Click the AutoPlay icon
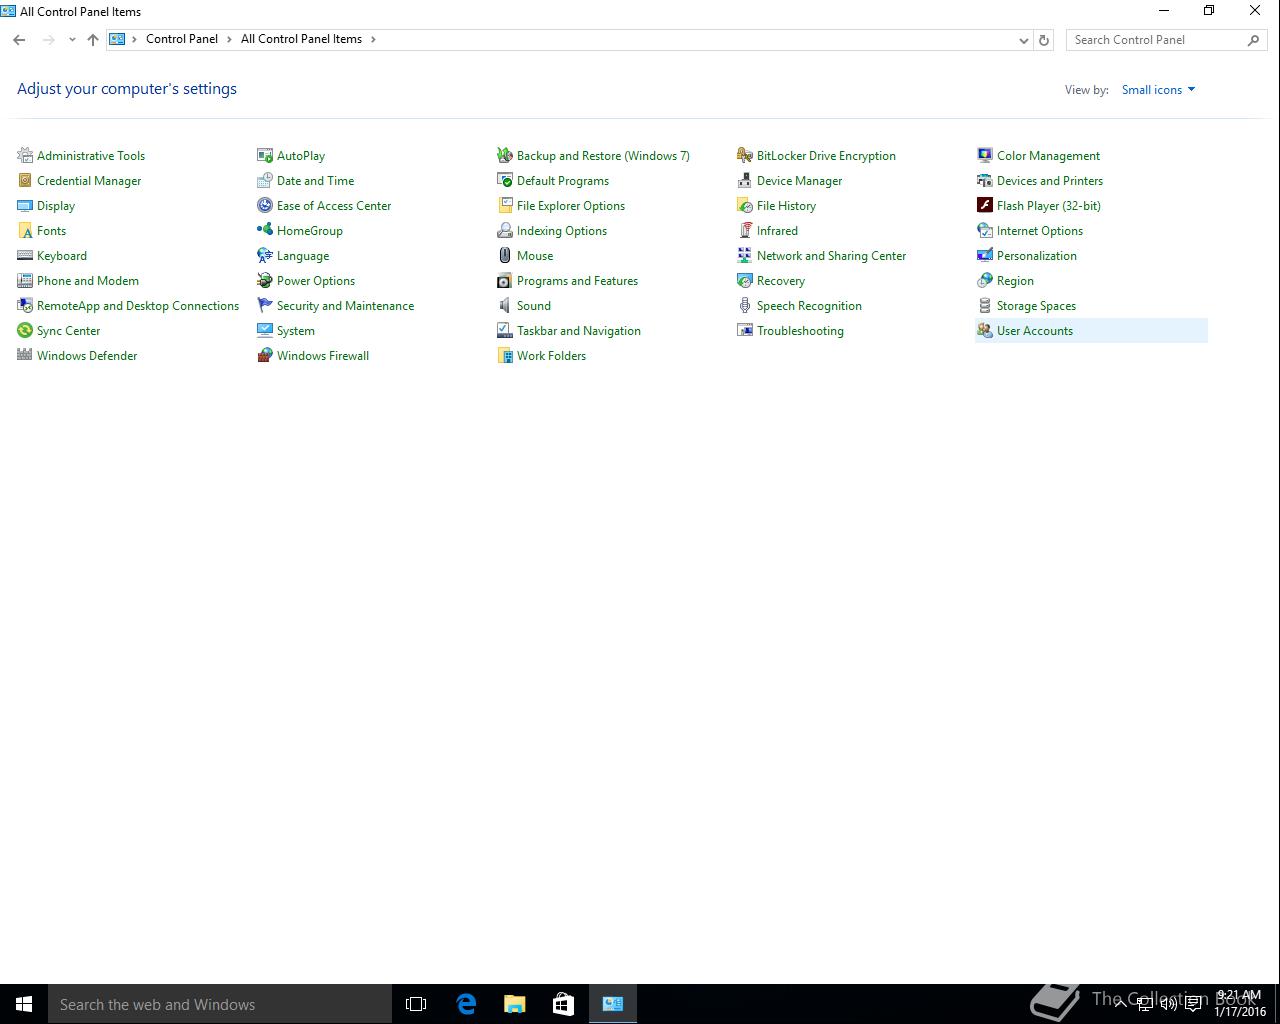Viewport: 1280px width, 1024px height. tap(265, 156)
